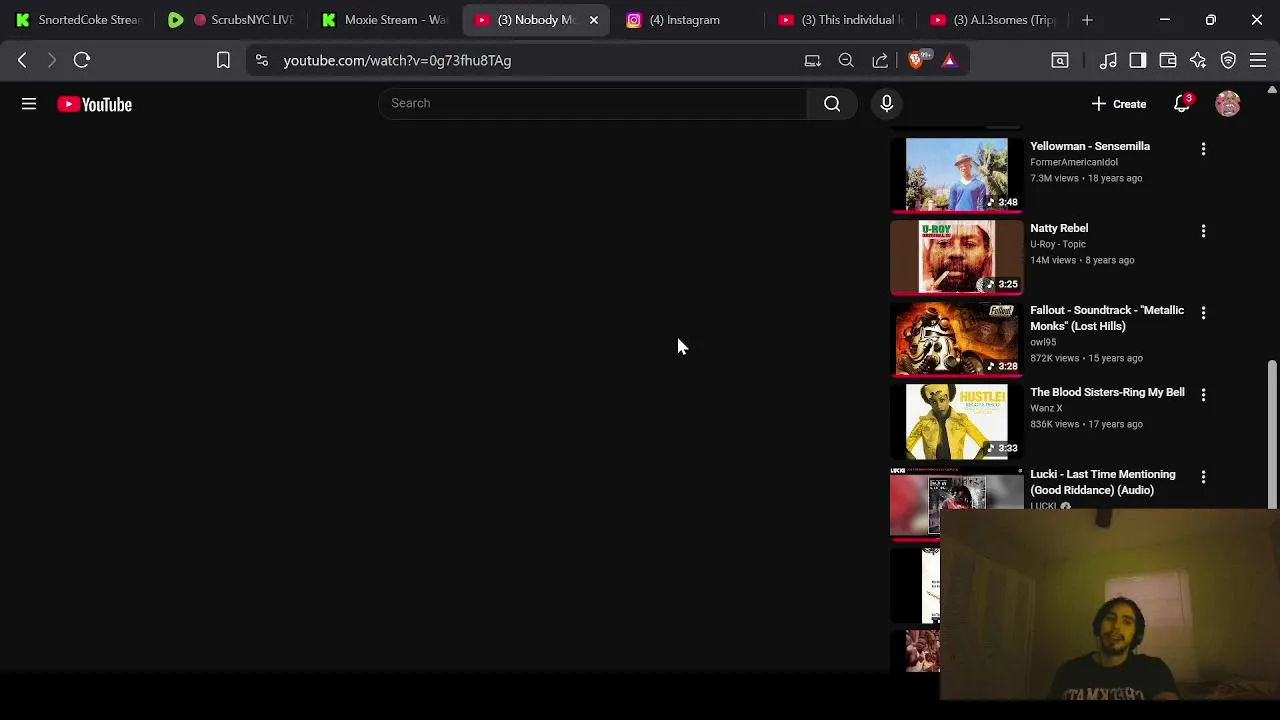This screenshot has height=720, width=1280.
Task: Click Yellowman Sensemilla thumbnail
Action: (957, 174)
